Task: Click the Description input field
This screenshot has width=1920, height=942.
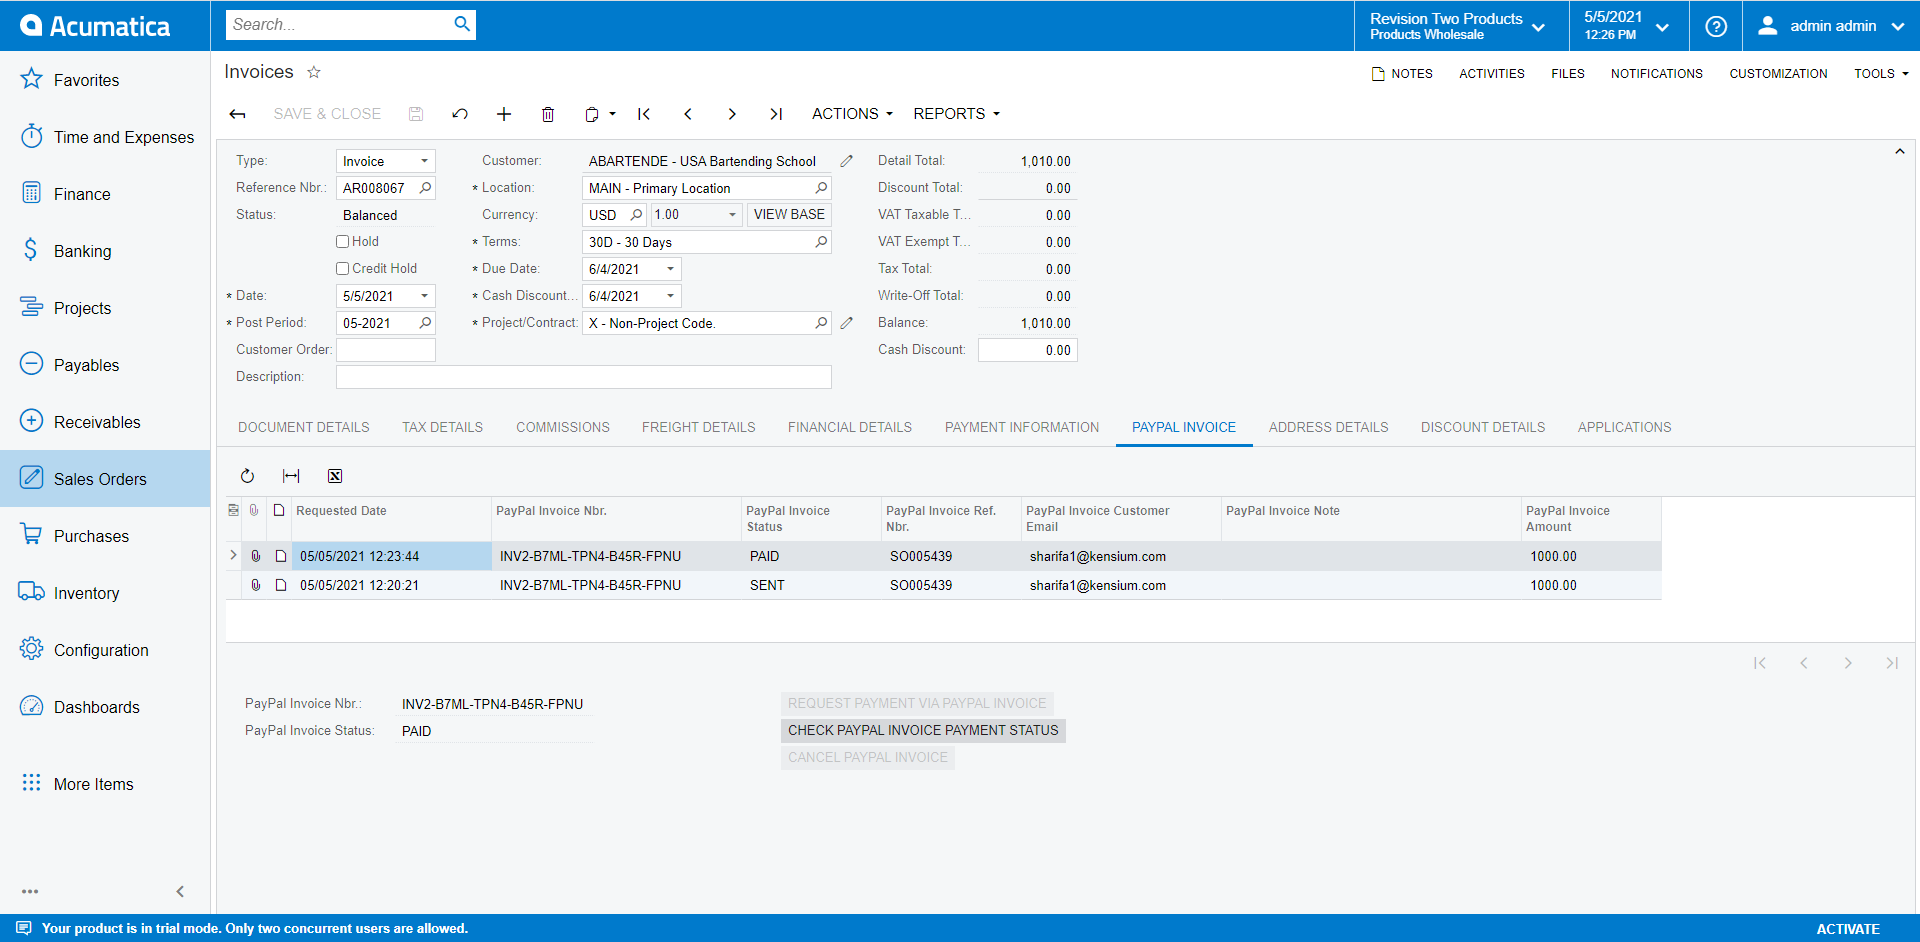Action: pyautogui.click(x=584, y=377)
